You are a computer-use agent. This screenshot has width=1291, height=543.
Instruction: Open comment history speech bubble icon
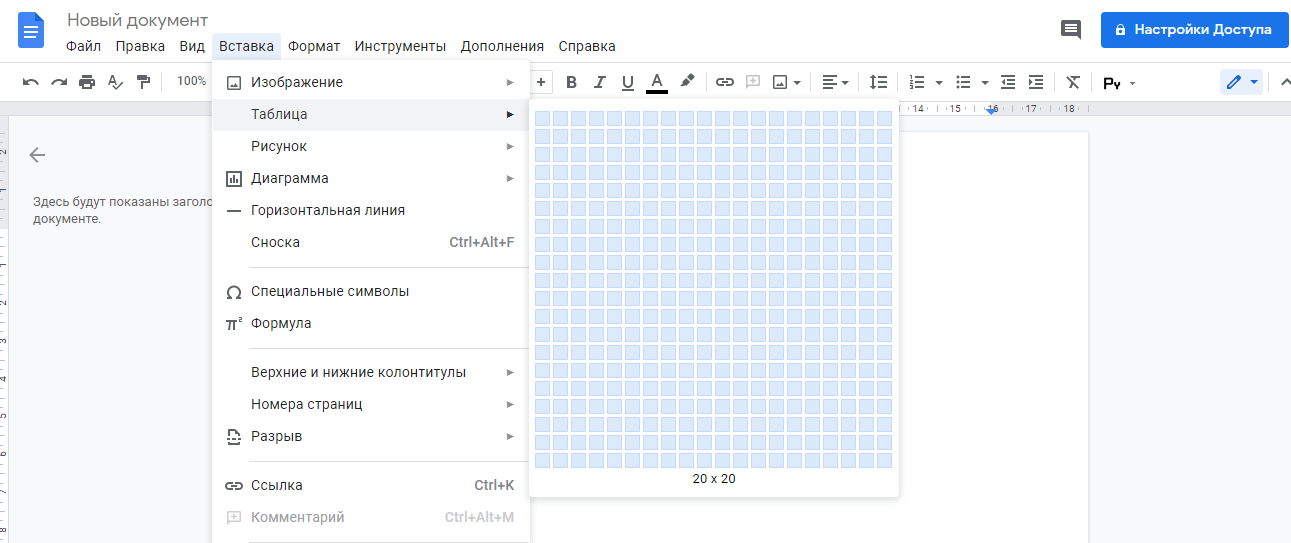(1071, 30)
